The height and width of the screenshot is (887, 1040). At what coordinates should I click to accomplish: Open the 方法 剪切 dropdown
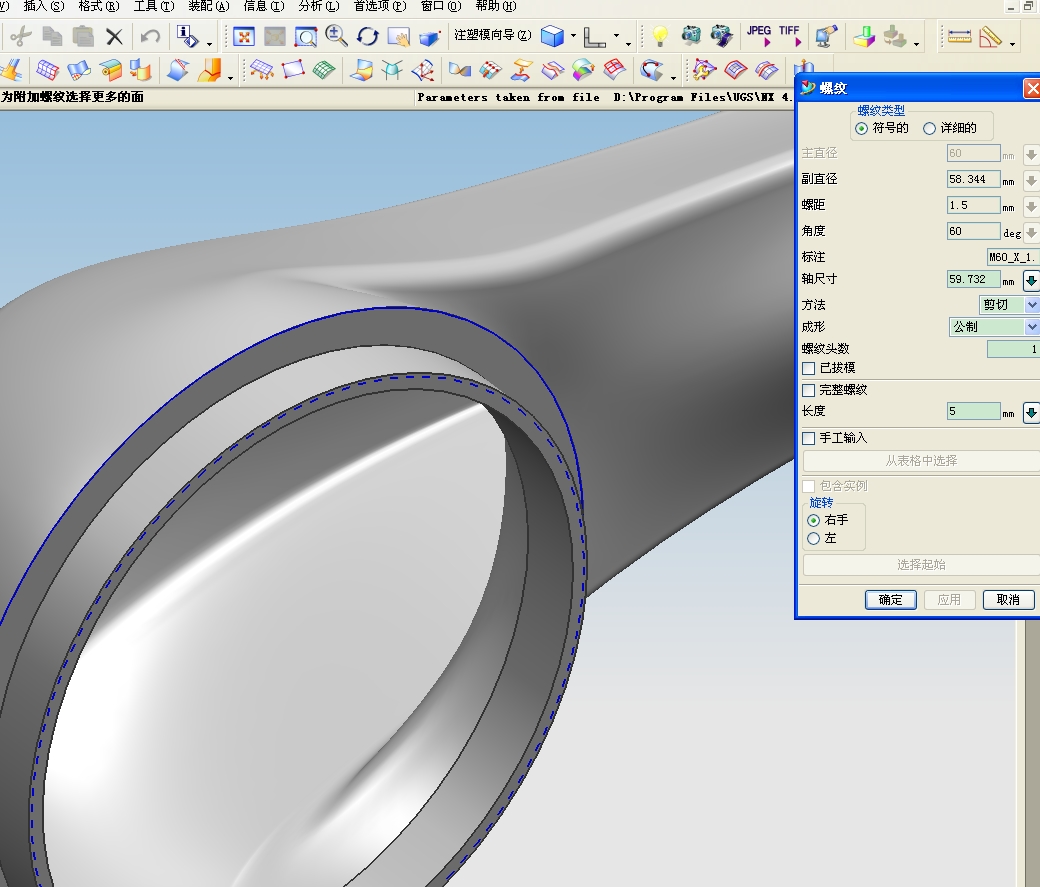click(1008, 305)
